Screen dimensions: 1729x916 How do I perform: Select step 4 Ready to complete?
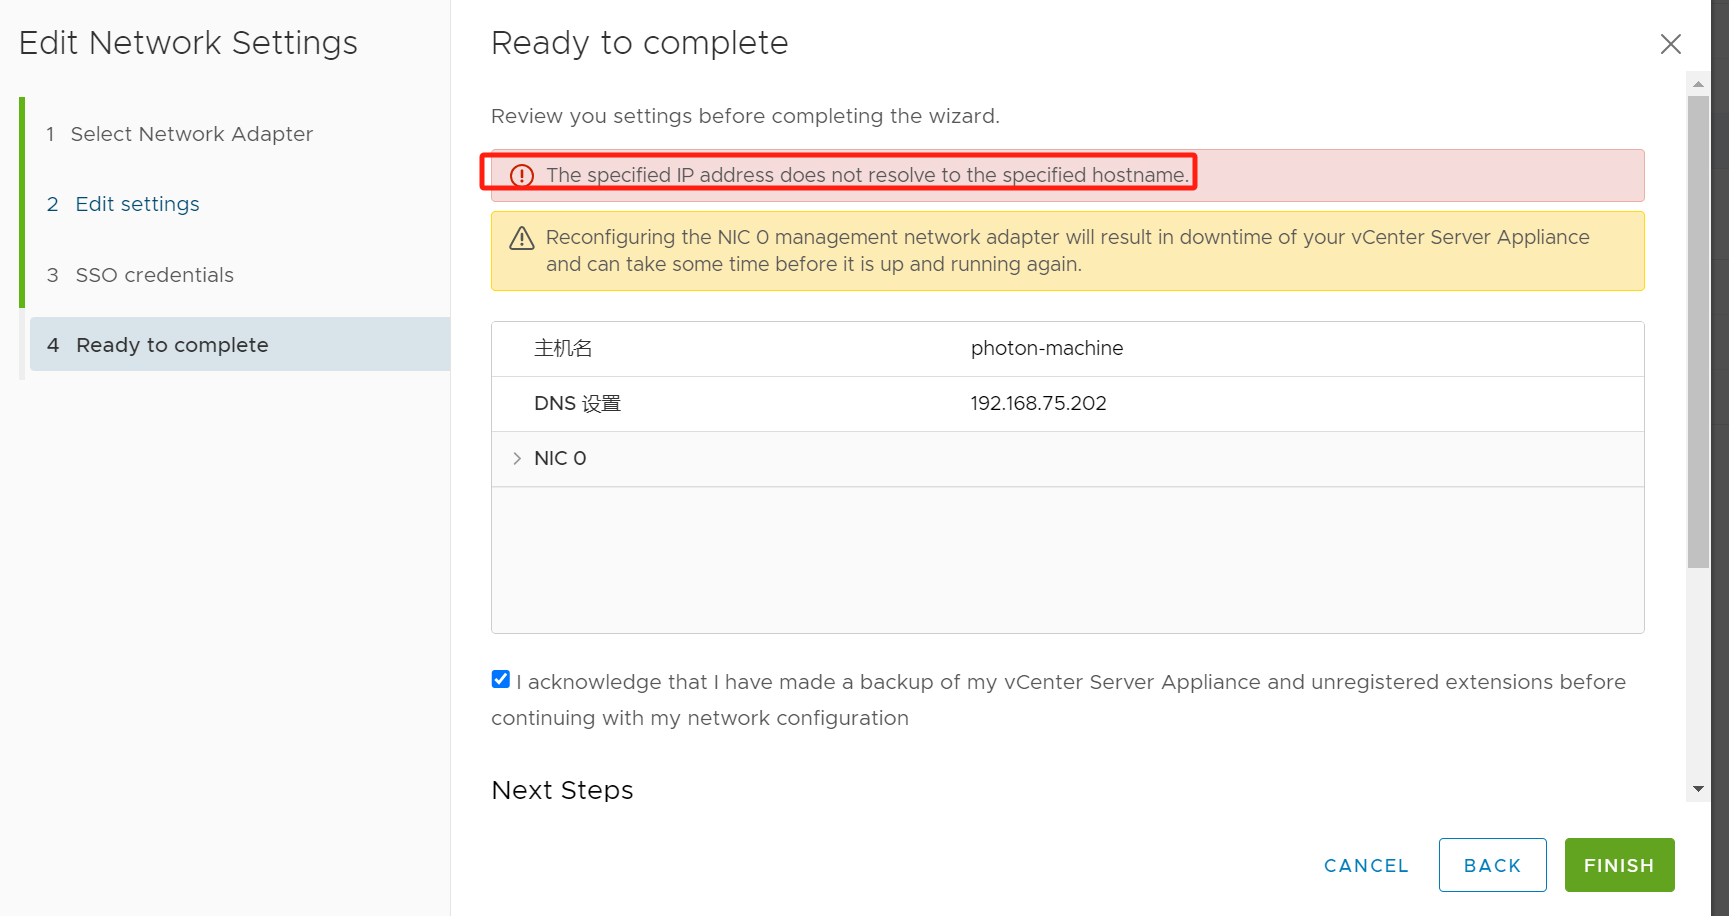tap(240, 344)
